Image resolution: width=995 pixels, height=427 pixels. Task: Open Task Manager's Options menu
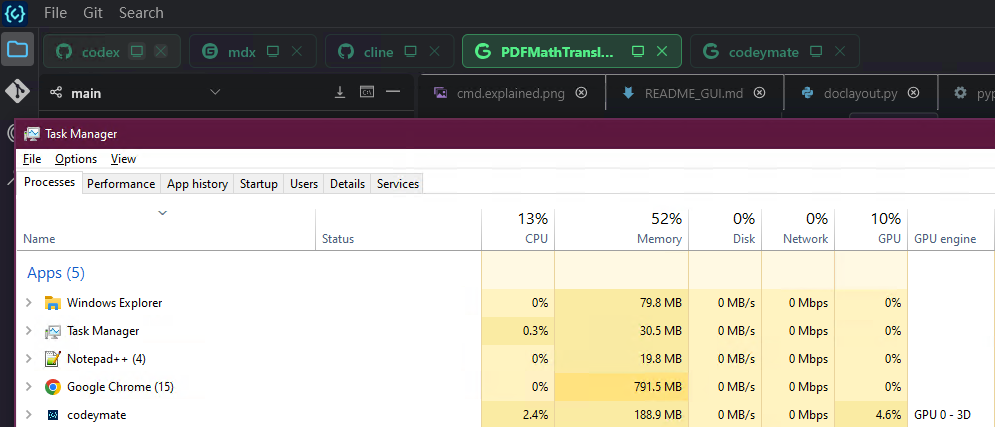[76, 159]
